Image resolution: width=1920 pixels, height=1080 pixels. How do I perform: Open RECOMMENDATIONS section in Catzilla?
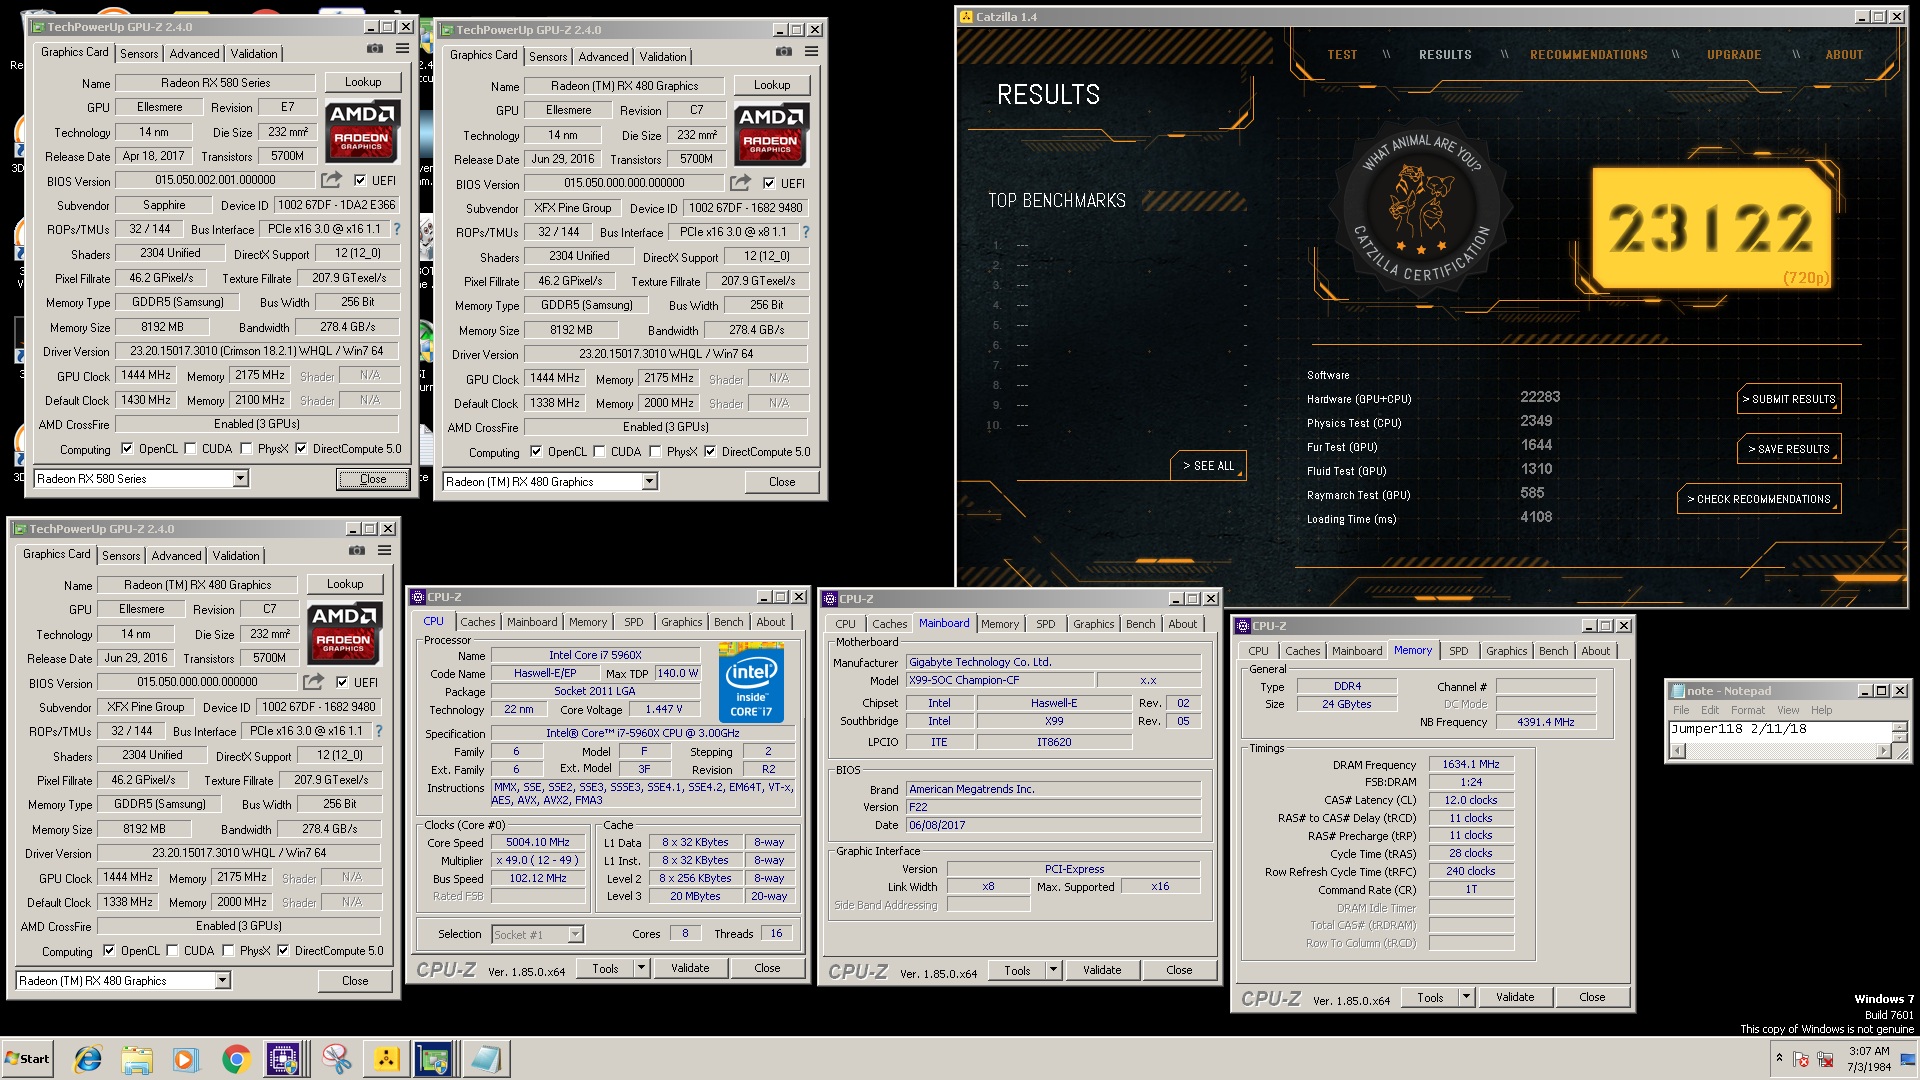(1588, 55)
